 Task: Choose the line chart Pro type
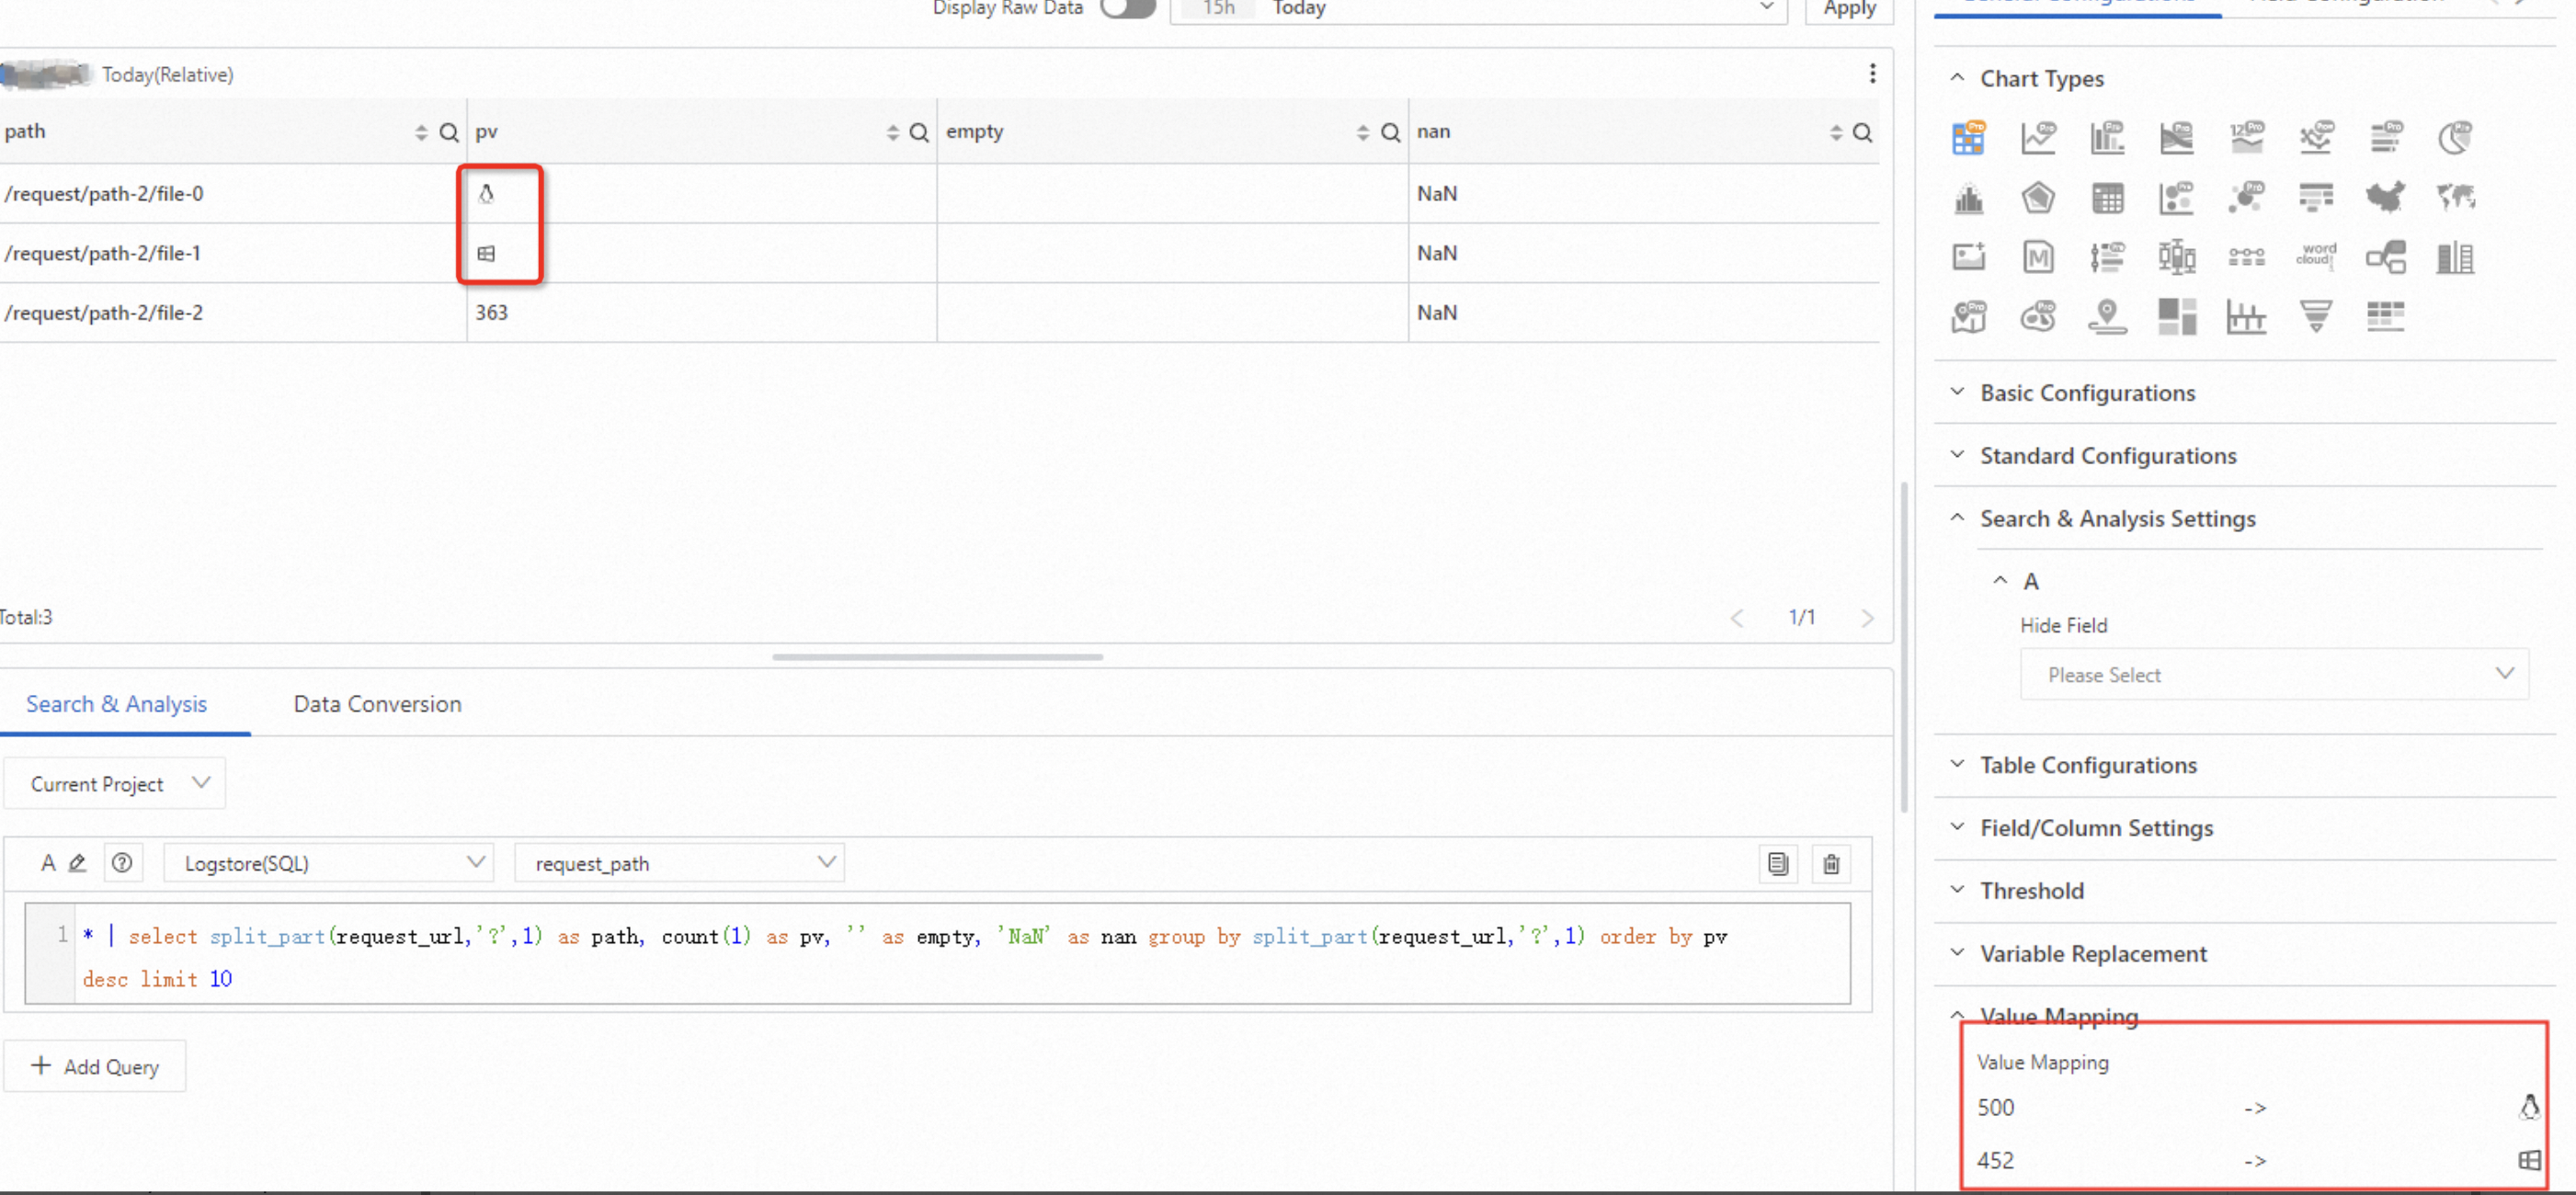(2037, 138)
